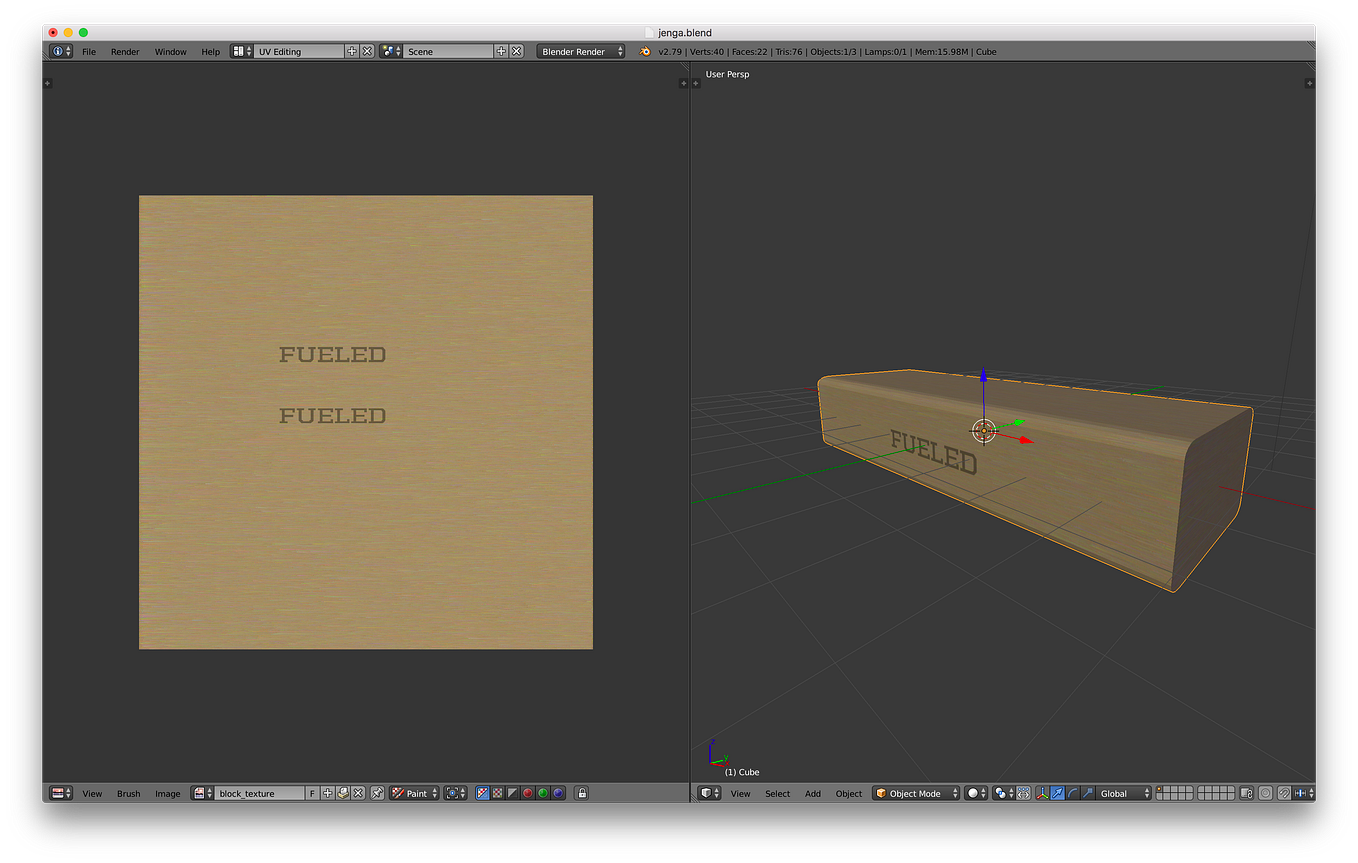Toggle the green draw channel in the image editor
This screenshot has width=1358, height=863.
click(x=541, y=793)
